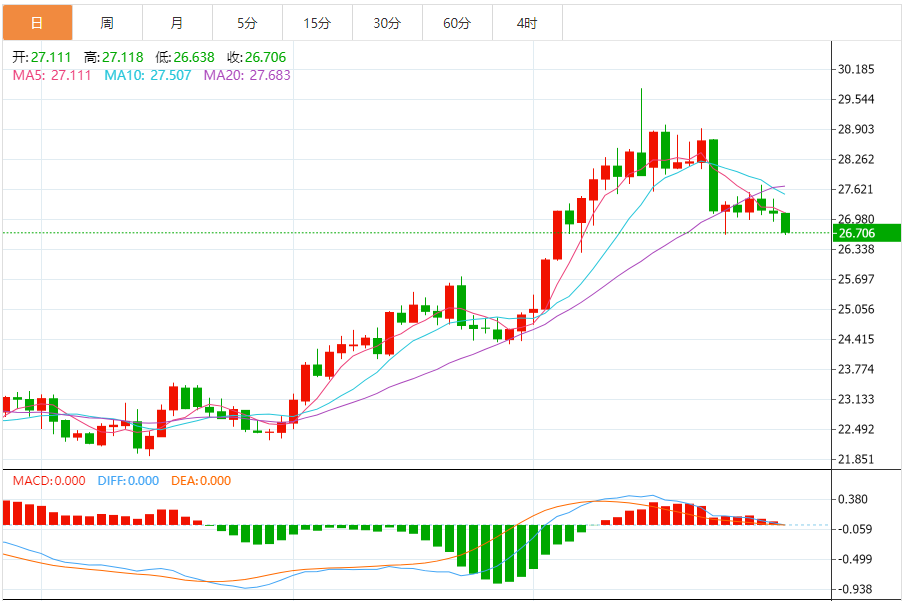Click the MA10: 27.507 indicator label
The image size is (908, 601).
pyautogui.click(x=148, y=75)
